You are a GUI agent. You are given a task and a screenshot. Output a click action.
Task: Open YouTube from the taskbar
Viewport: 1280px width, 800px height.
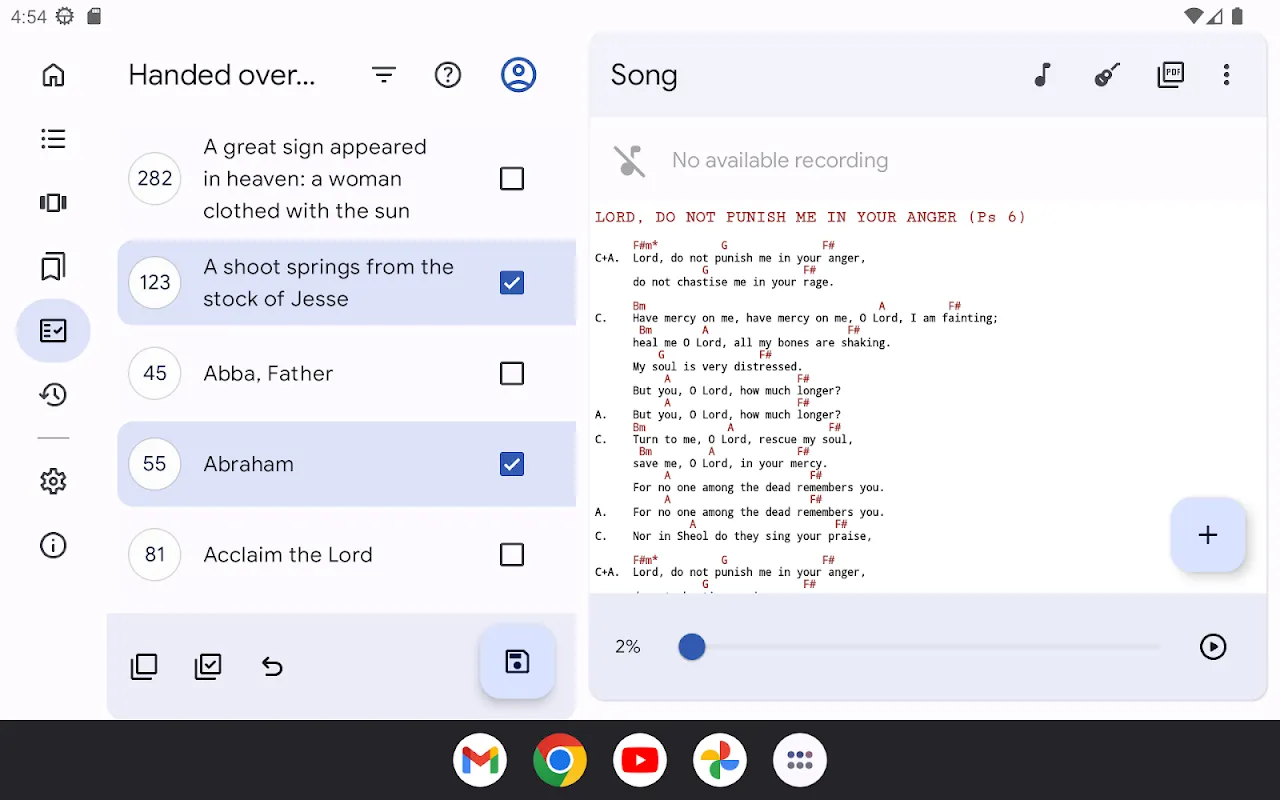click(x=640, y=760)
